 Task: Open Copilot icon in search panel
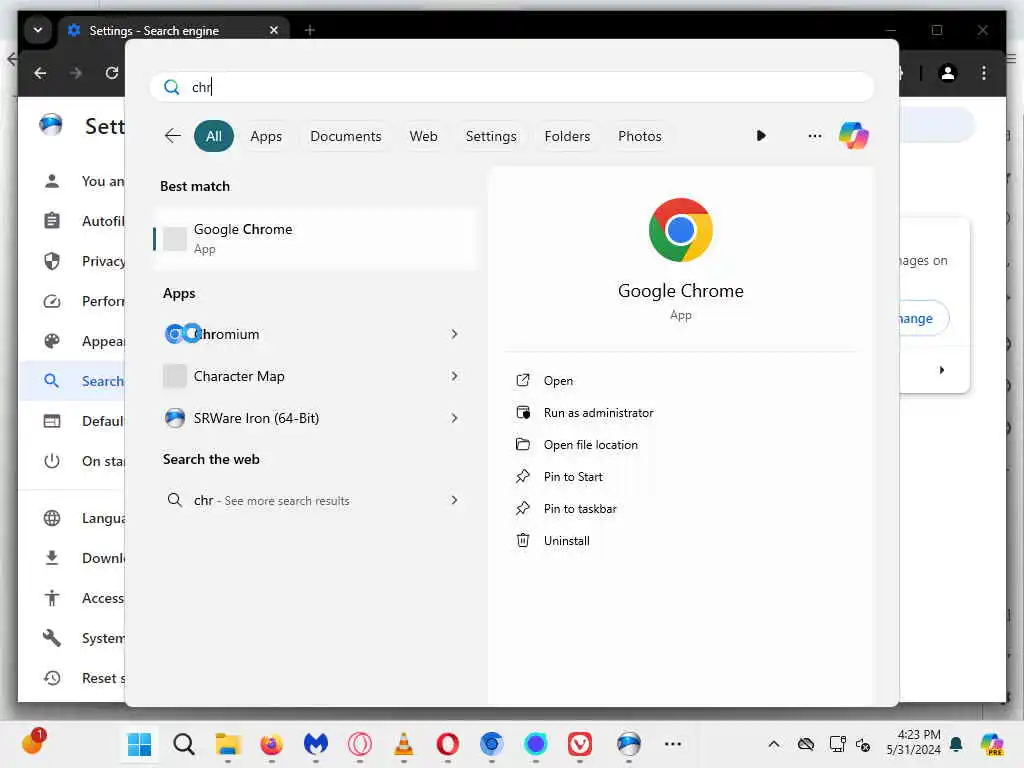click(854, 136)
